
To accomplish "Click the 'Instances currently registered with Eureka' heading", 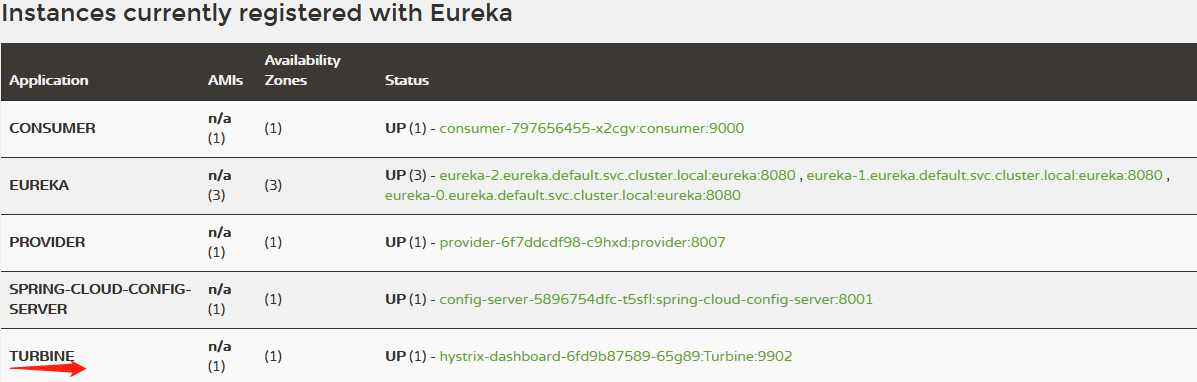I will (x=256, y=14).
